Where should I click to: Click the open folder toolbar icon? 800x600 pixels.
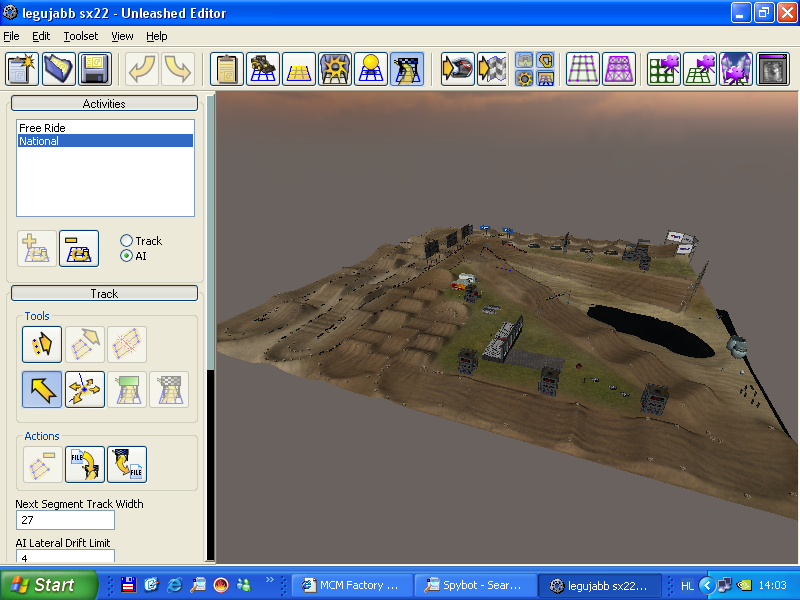(59, 69)
